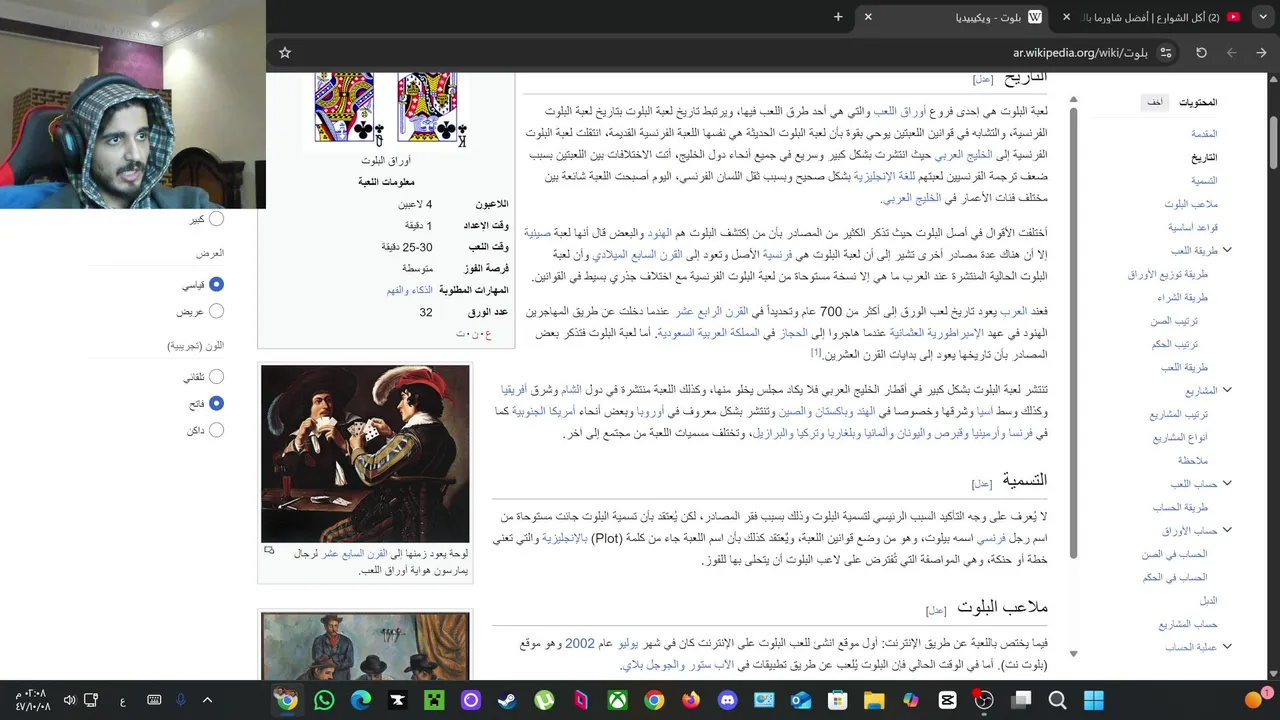
Task: Open the card players painting thumbnail
Action: tap(365, 453)
